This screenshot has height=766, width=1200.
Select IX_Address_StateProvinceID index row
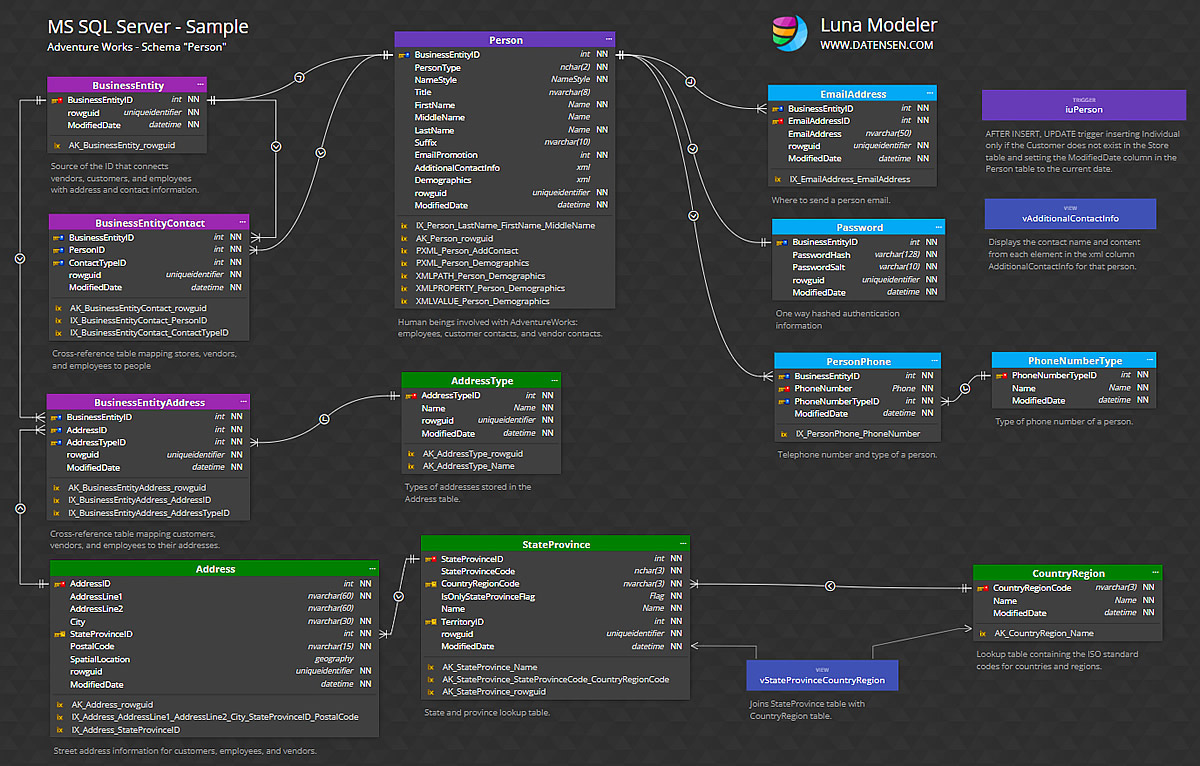point(214,729)
